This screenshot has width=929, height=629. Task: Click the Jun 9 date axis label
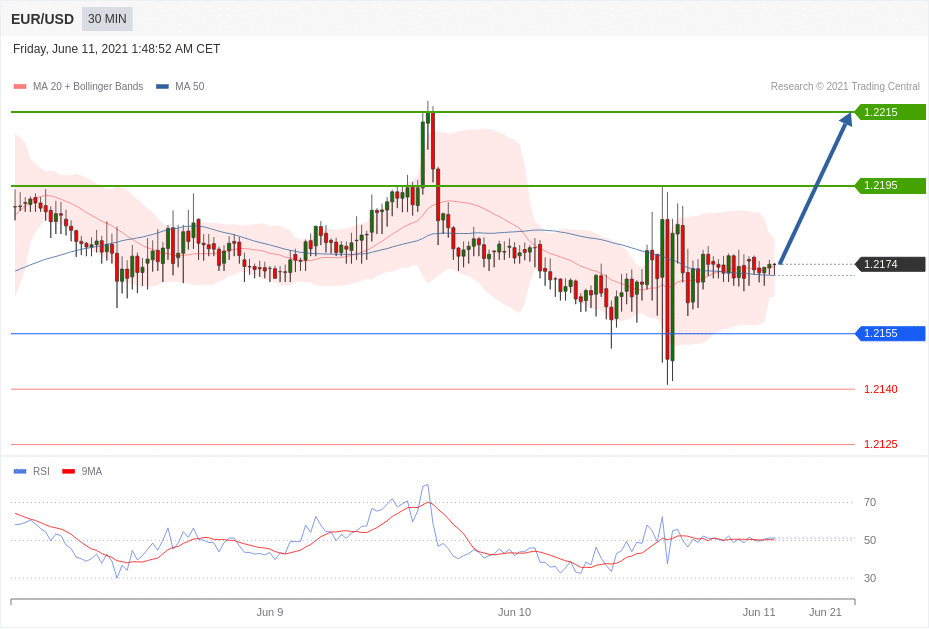point(270,612)
